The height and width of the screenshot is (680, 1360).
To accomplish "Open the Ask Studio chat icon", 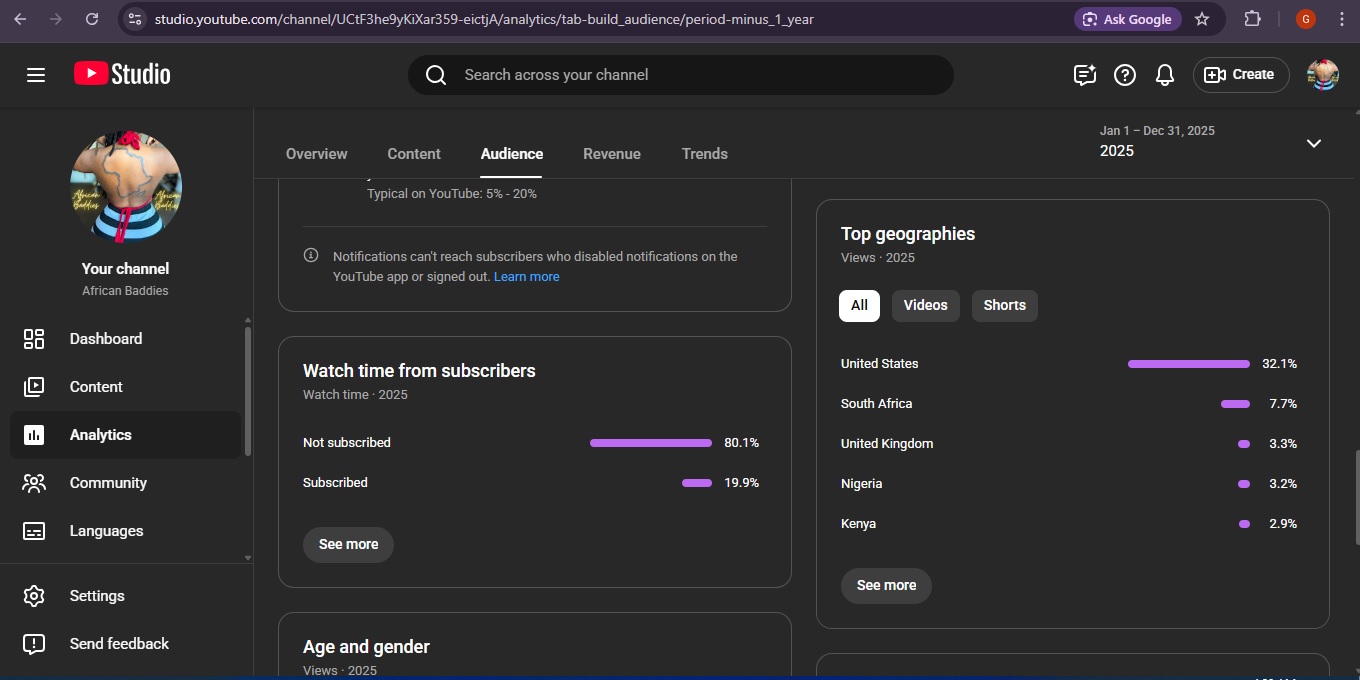I will [x=1085, y=75].
